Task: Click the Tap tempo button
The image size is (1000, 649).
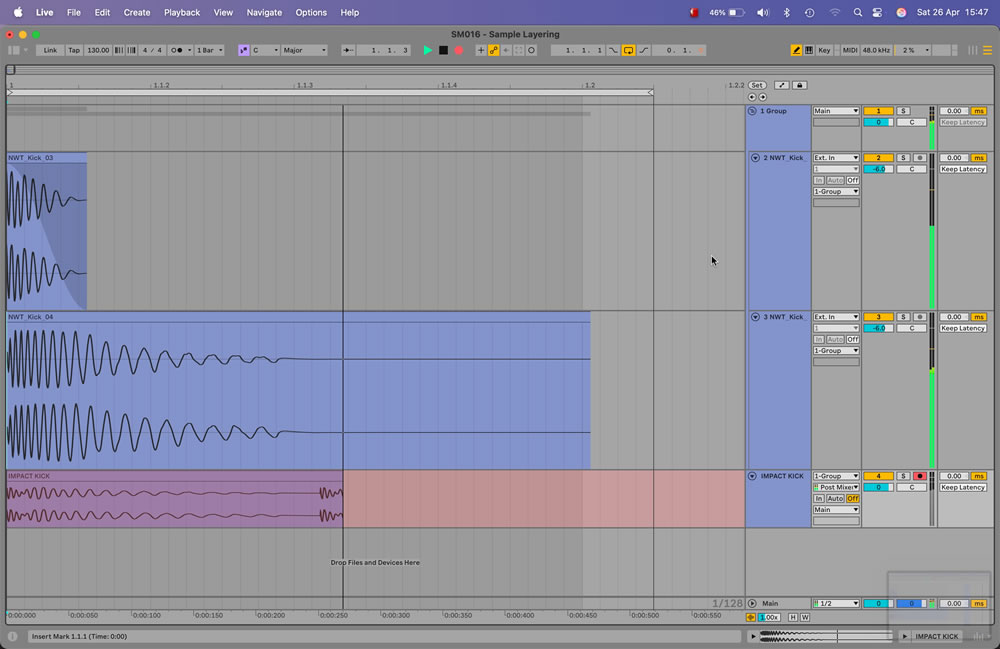Action: point(74,50)
